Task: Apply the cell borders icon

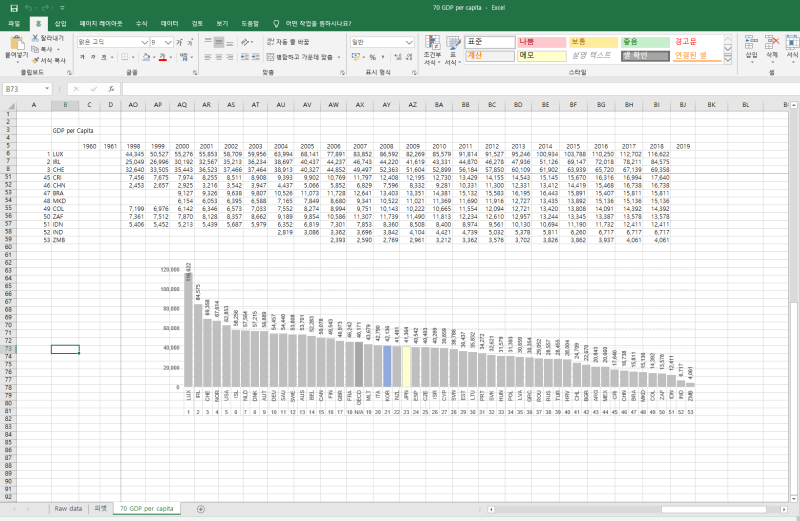Action: pyautogui.click(x=124, y=57)
